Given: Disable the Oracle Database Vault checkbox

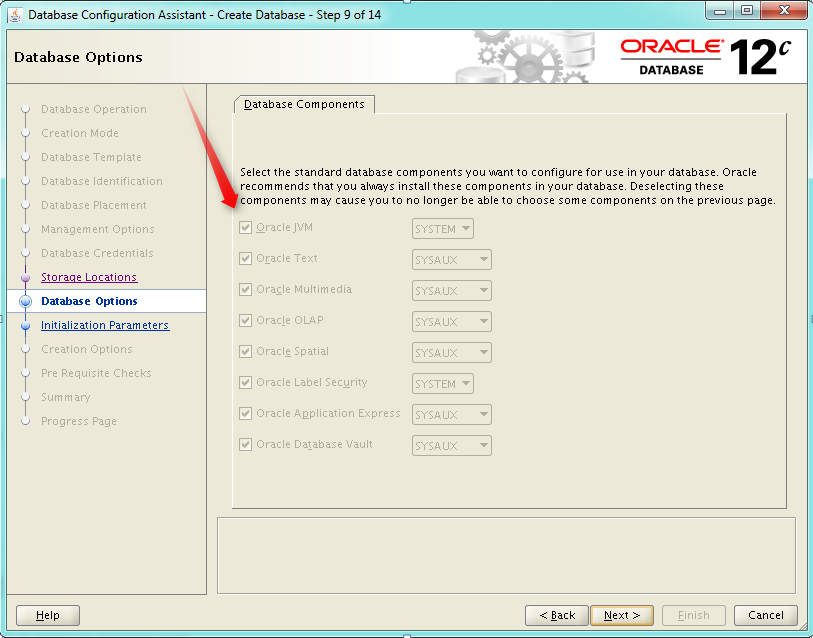Looking at the screenshot, I should [x=246, y=445].
